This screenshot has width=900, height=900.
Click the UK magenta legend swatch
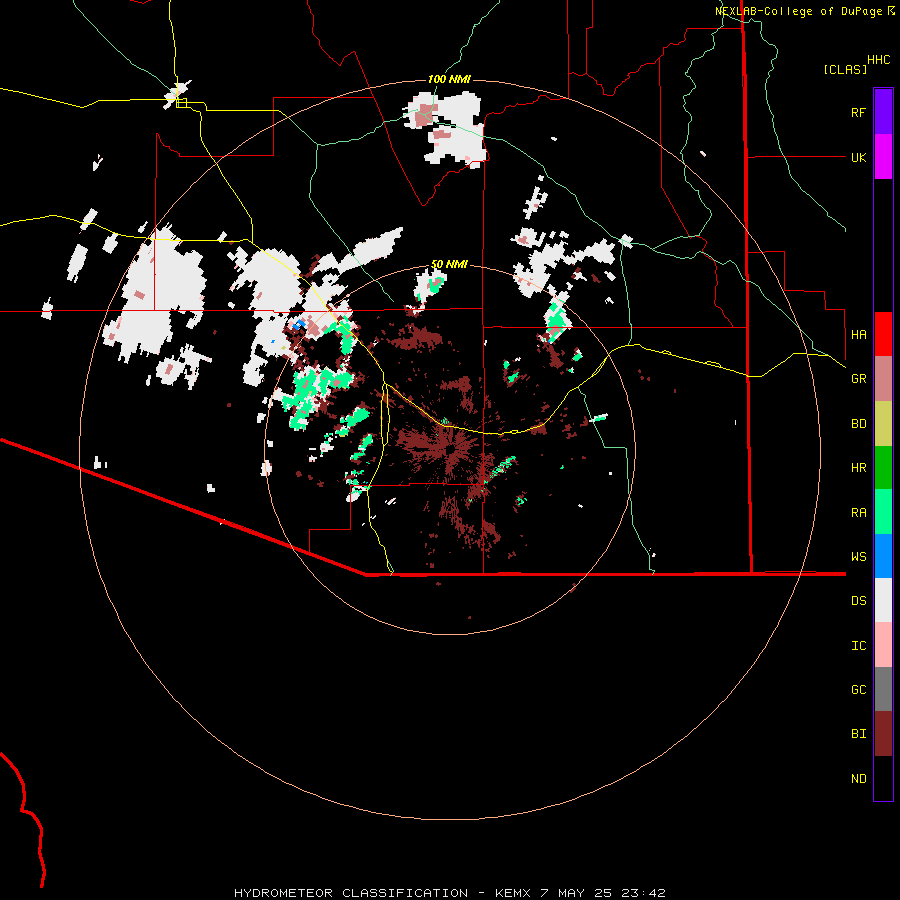coord(883,157)
